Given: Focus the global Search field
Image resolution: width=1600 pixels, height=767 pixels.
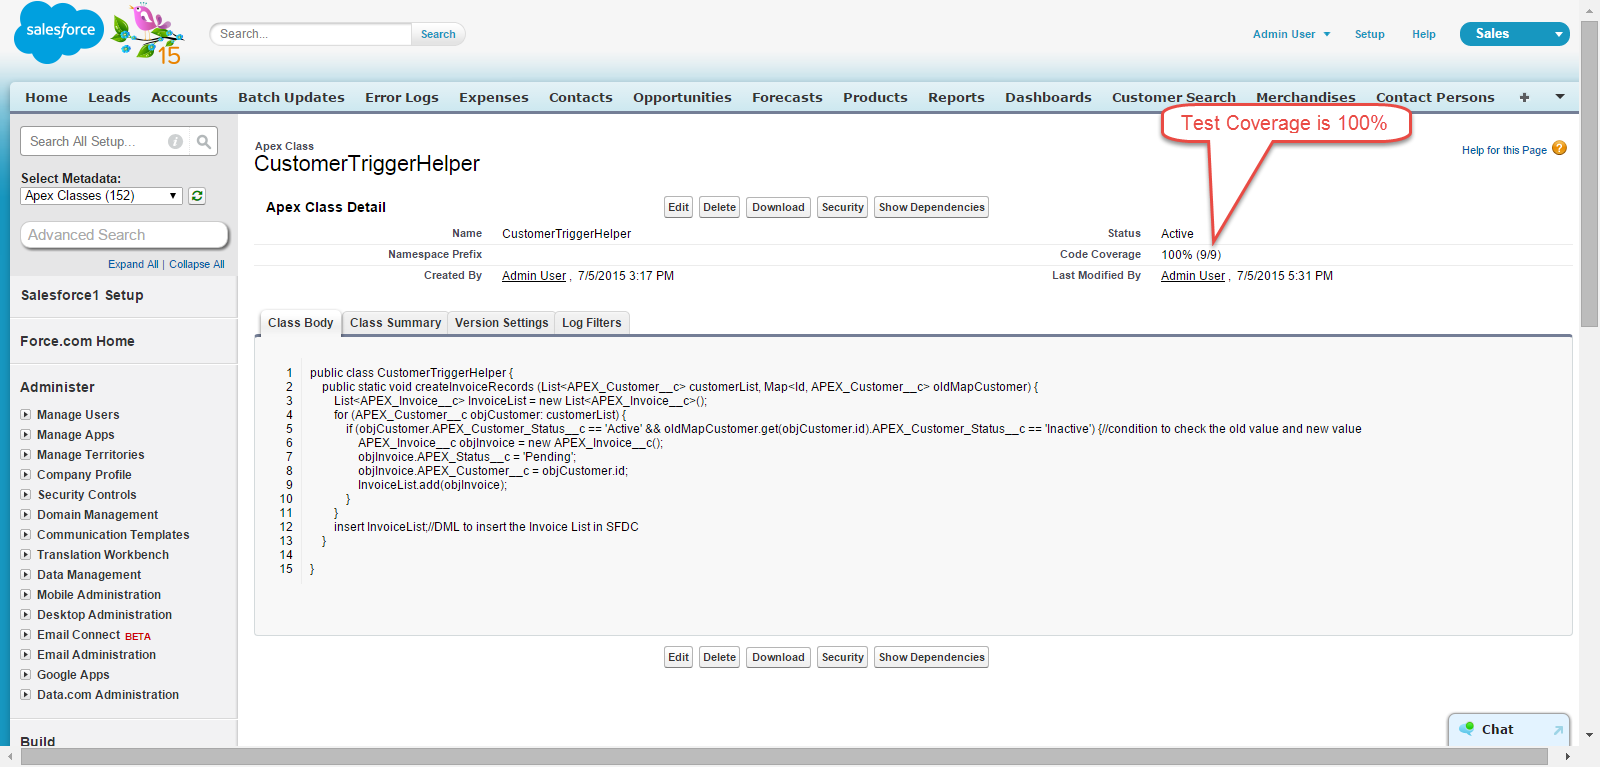Looking at the screenshot, I should (311, 34).
